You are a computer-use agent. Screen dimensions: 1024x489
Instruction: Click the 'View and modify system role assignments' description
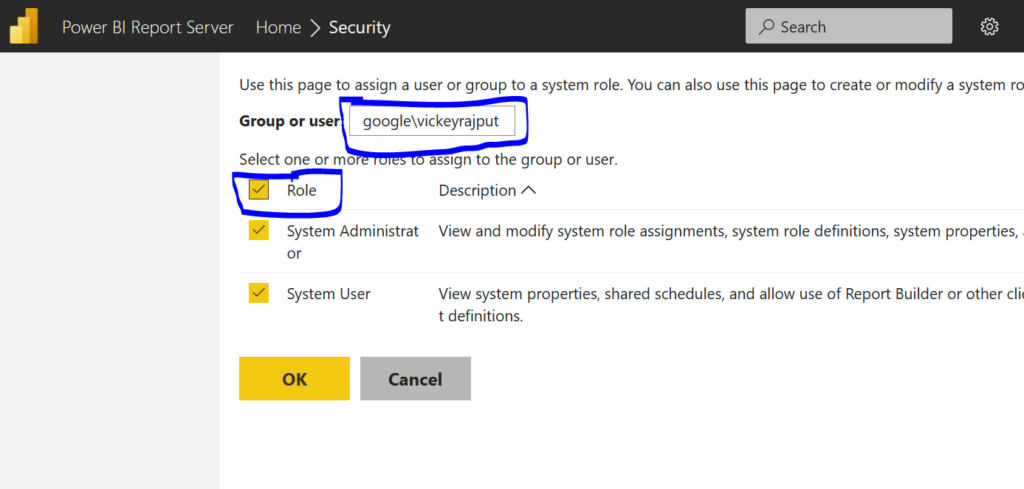[731, 231]
